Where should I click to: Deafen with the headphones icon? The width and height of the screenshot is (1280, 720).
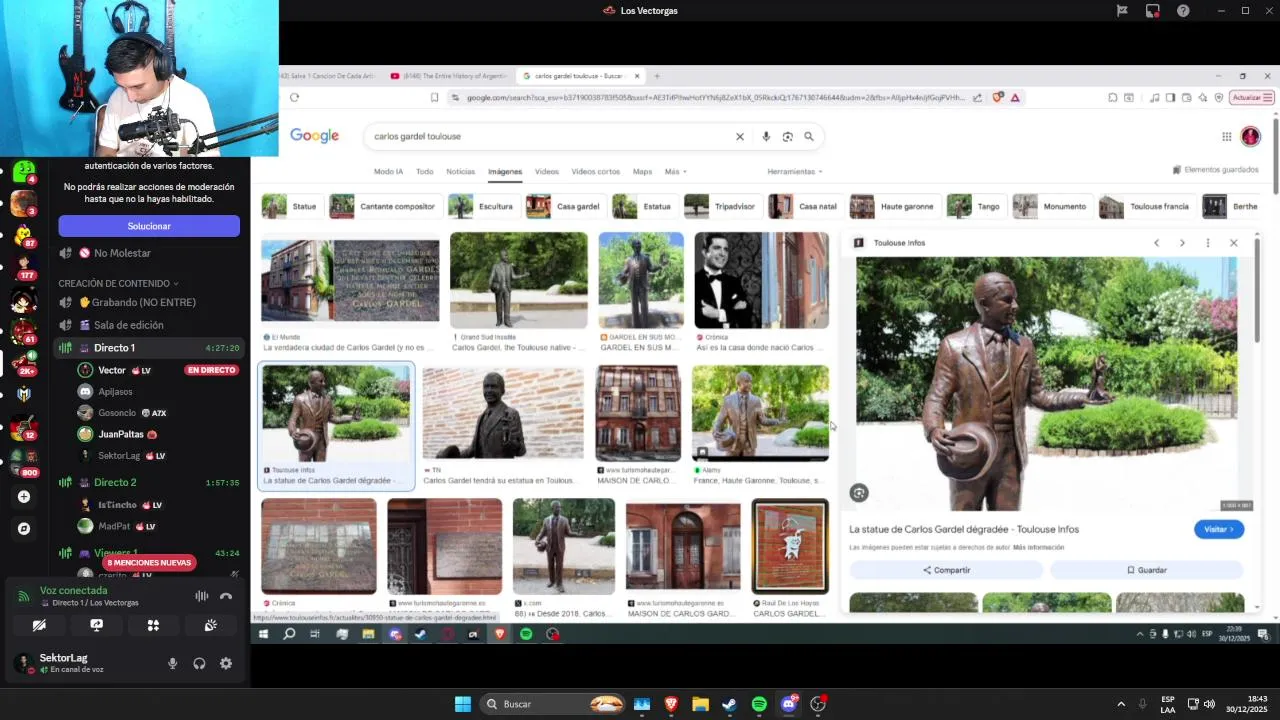coord(199,663)
